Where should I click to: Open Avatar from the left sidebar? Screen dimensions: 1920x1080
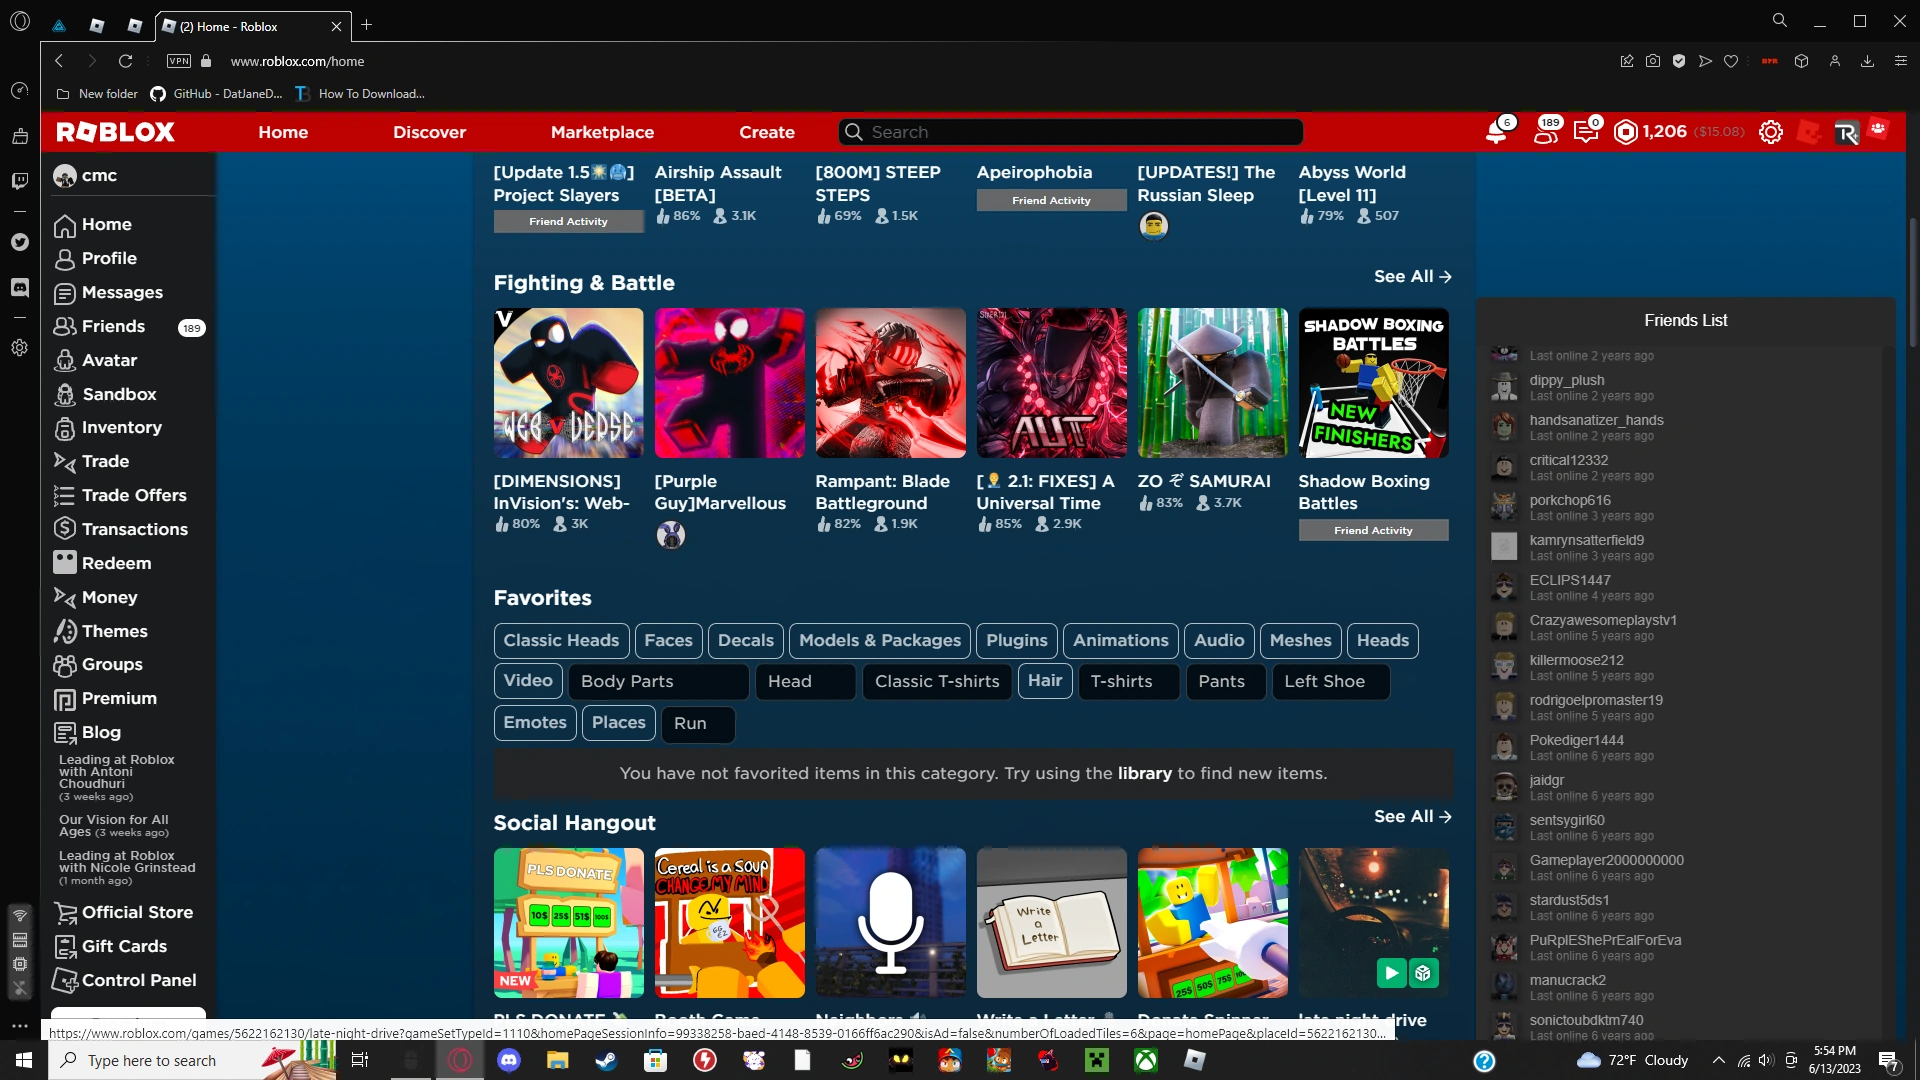point(109,360)
